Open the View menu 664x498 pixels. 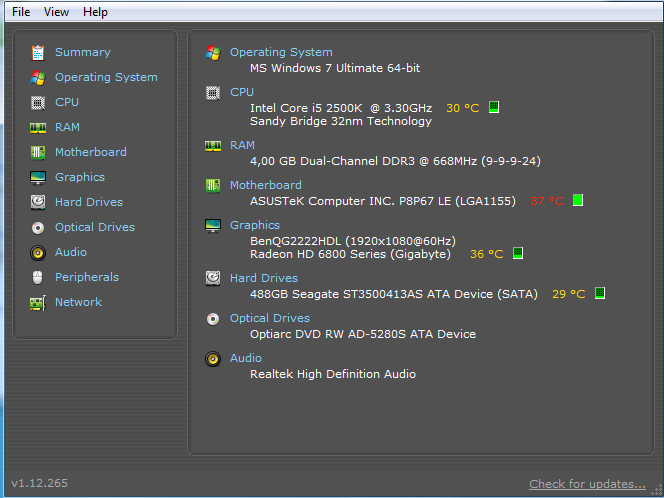(x=57, y=12)
